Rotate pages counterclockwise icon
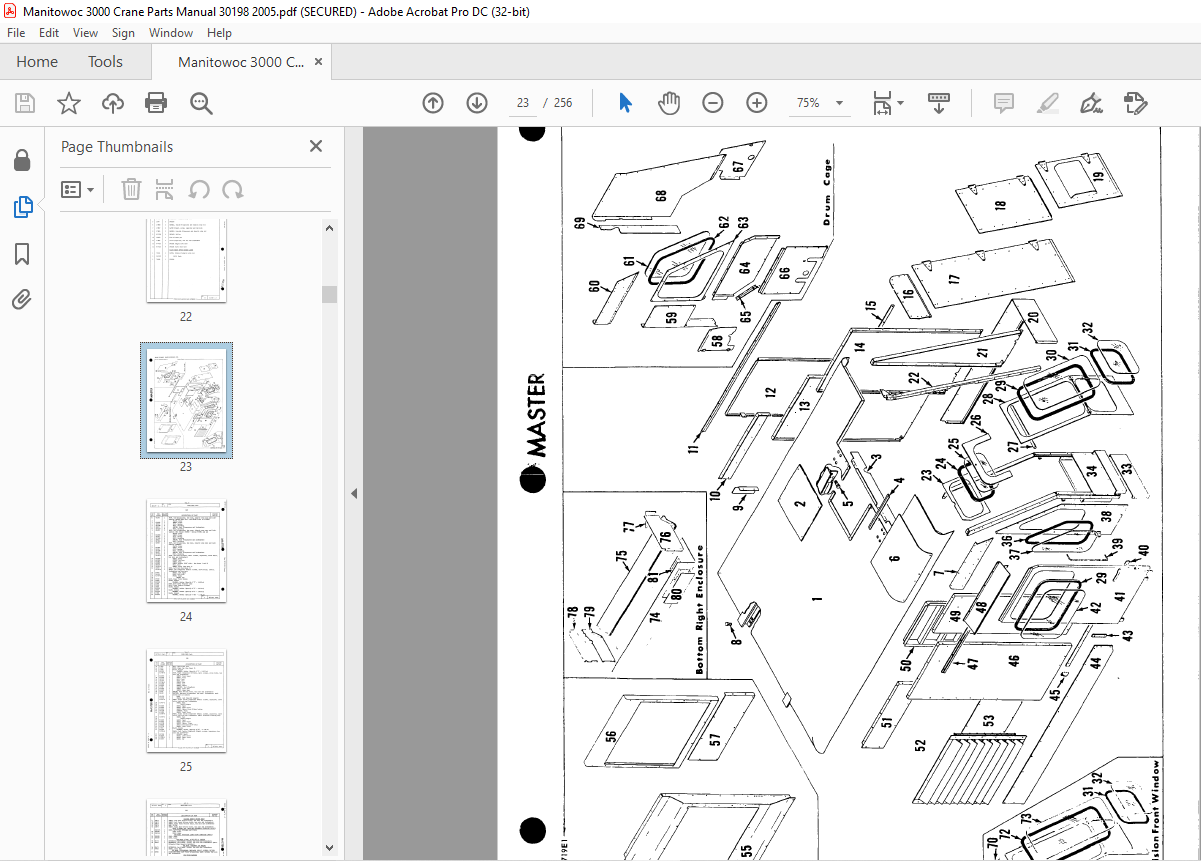Viewport: 1201px width, 861px height. tap(199, 189)
